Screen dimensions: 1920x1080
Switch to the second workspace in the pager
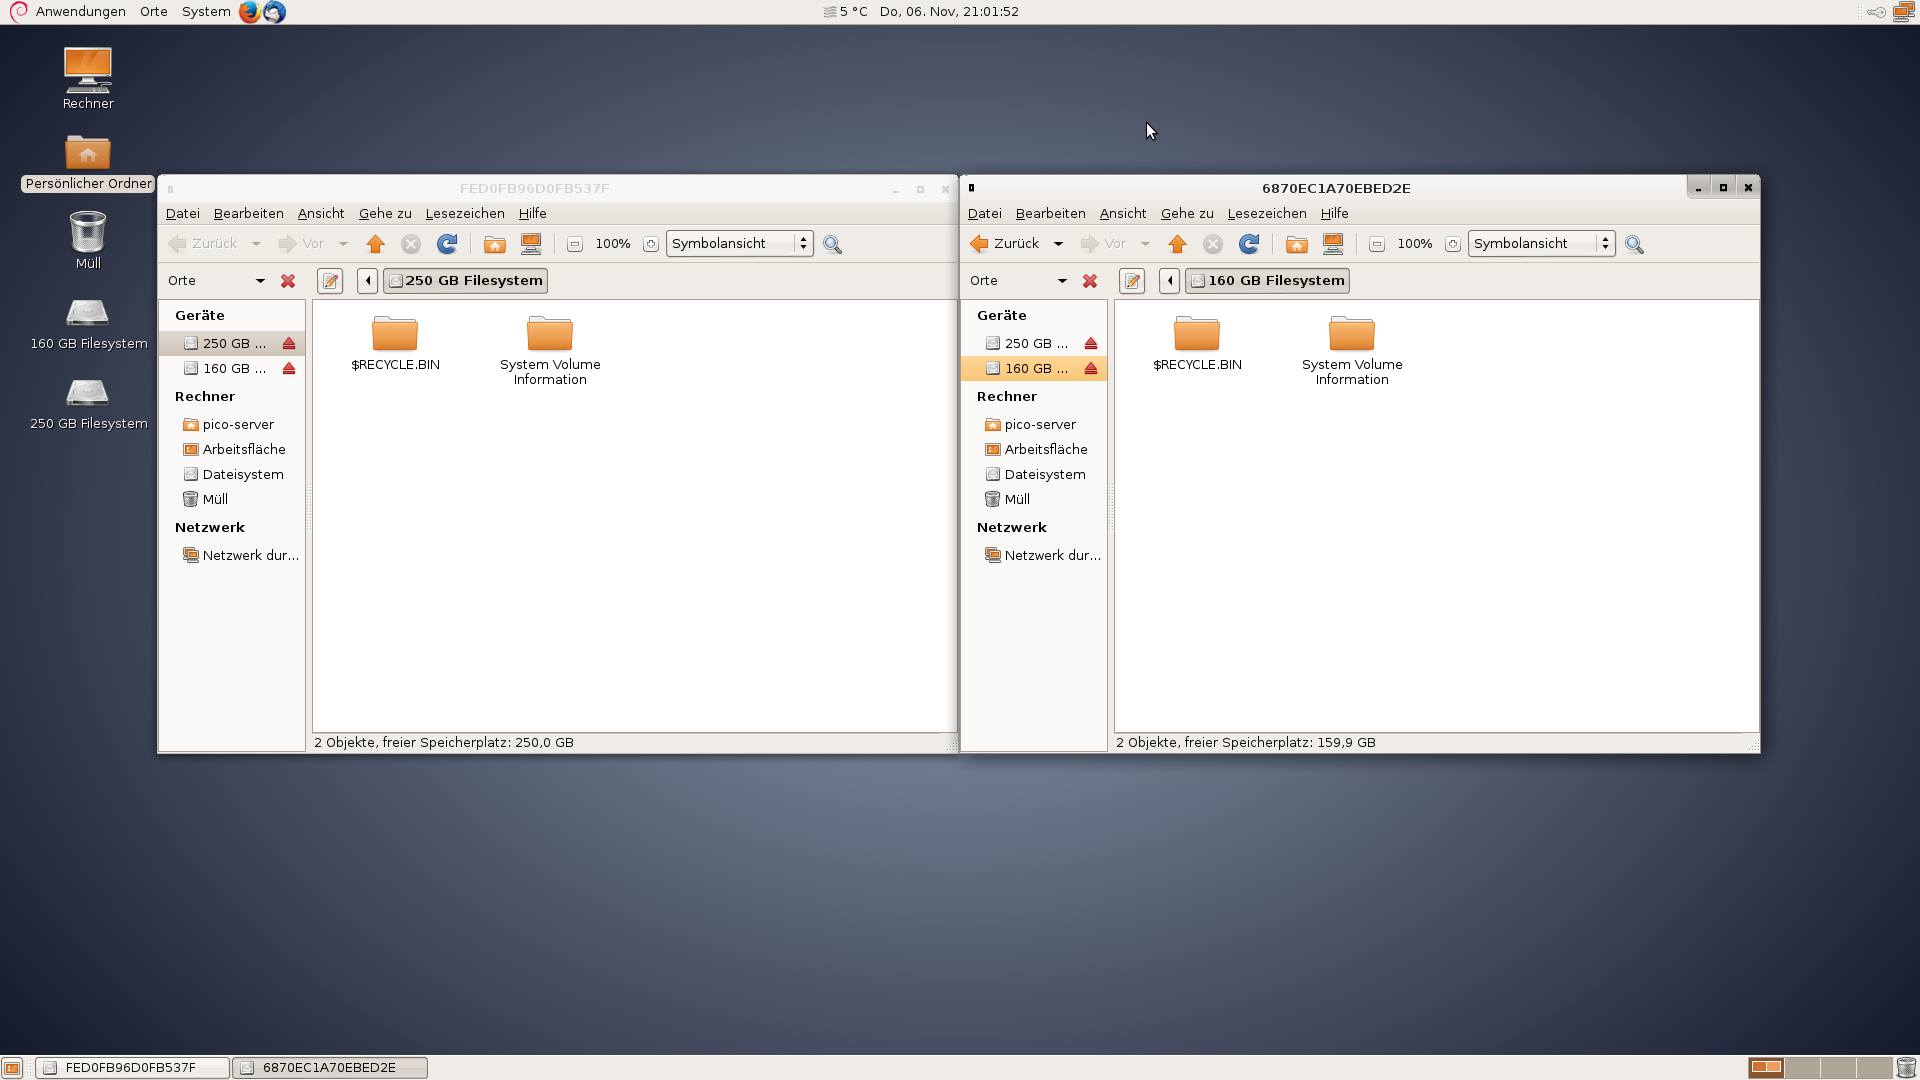1802,1067
